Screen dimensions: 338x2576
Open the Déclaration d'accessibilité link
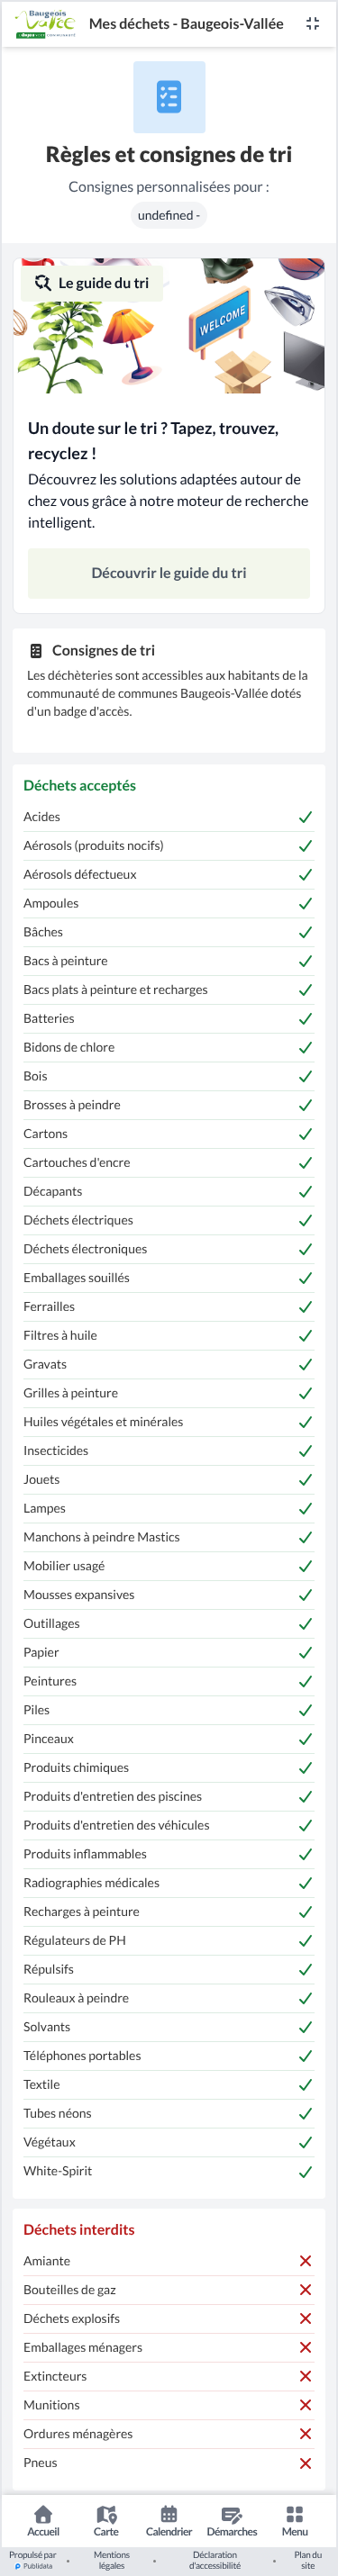pyautogui.click(x=215, y=2560)
